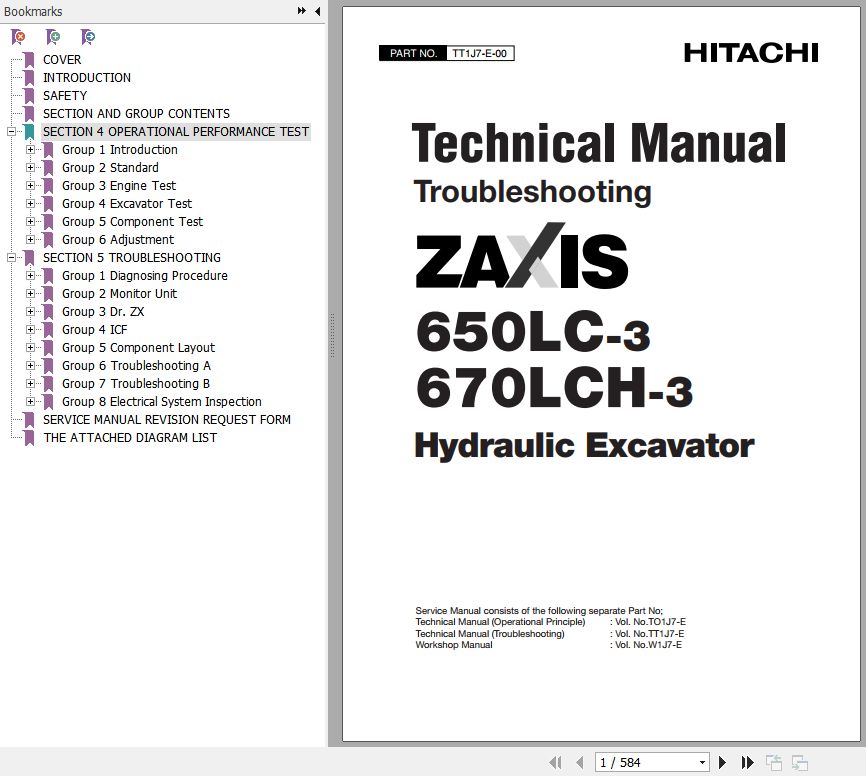Expand Group 1 Diagnosing Procedure
Viewport: 866px width, 776px height.
point(30,276)
